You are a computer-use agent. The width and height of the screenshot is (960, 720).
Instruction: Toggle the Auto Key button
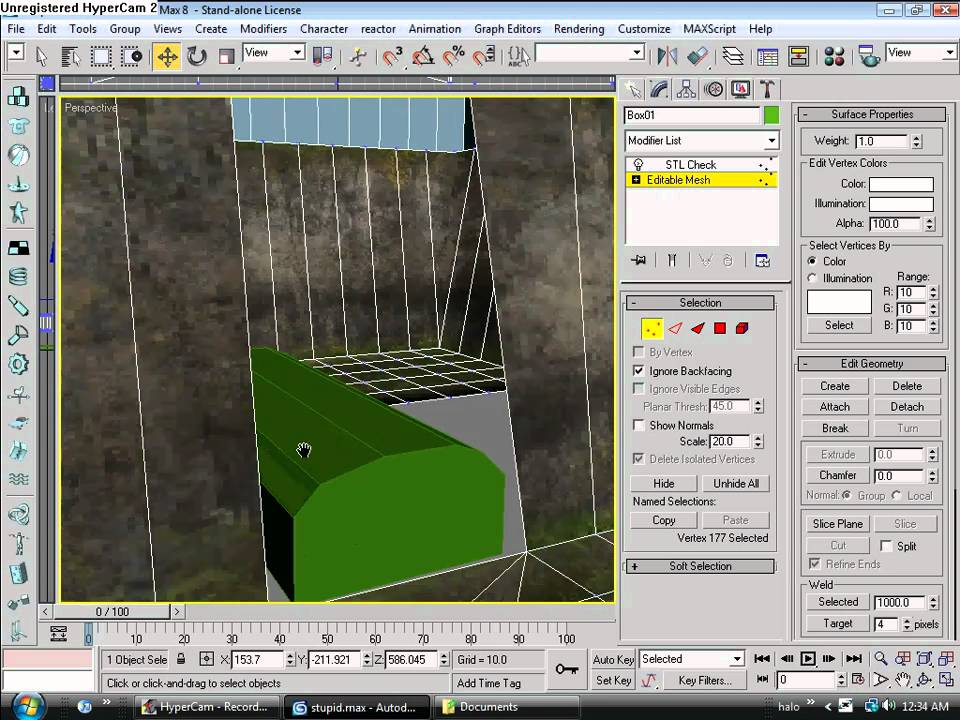point(613,659)
